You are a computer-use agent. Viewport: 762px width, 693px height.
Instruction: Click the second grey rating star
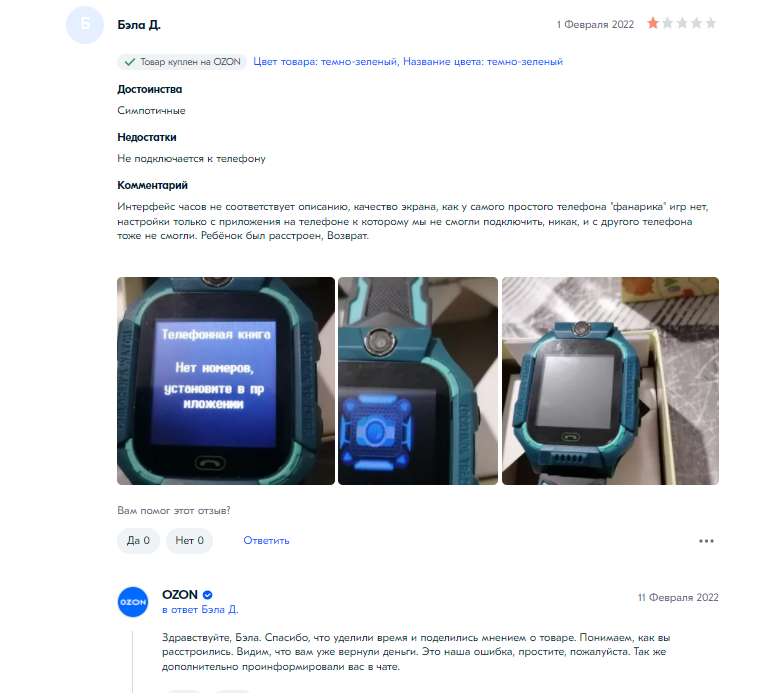[667, 23]
